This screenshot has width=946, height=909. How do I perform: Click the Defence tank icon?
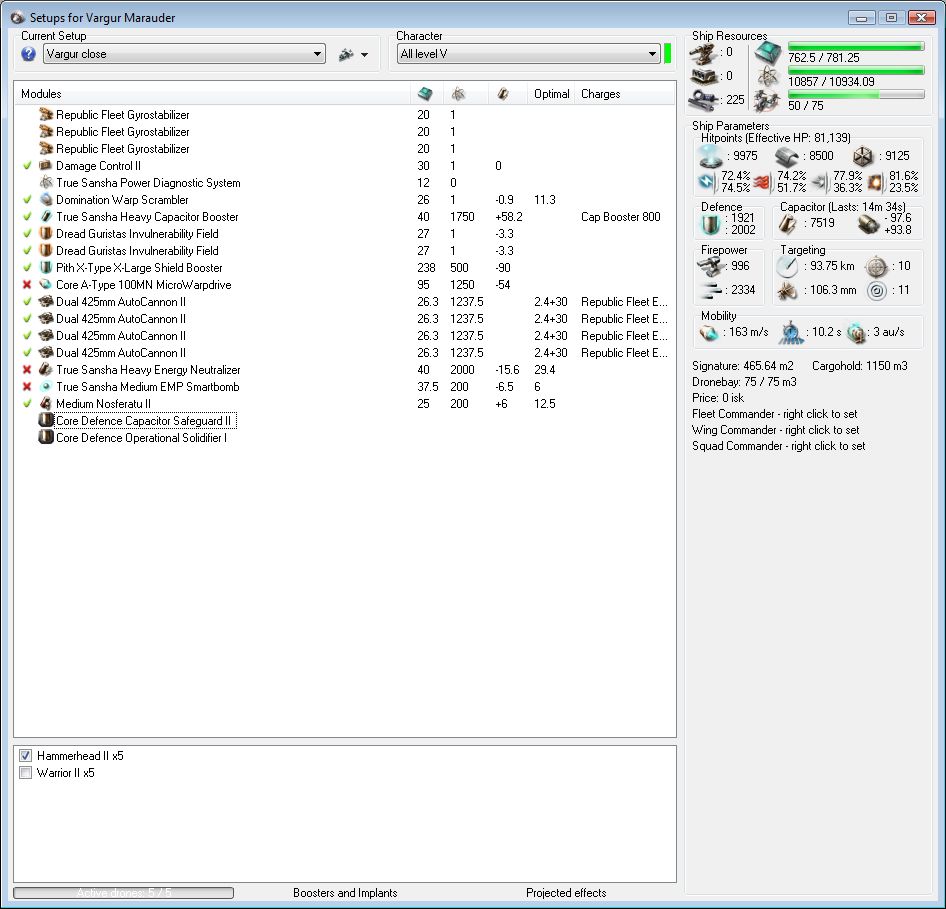click(710, 224)
